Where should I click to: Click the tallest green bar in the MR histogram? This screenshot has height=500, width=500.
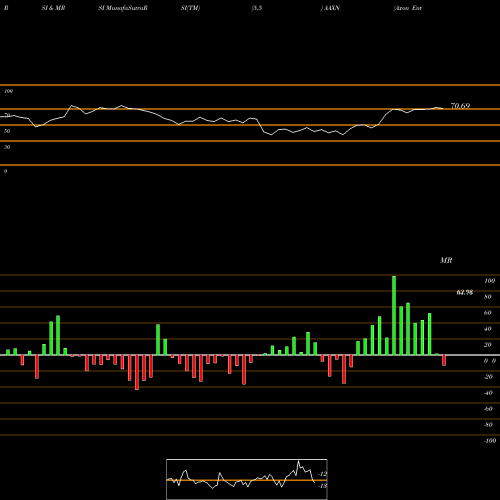point(394,315)
